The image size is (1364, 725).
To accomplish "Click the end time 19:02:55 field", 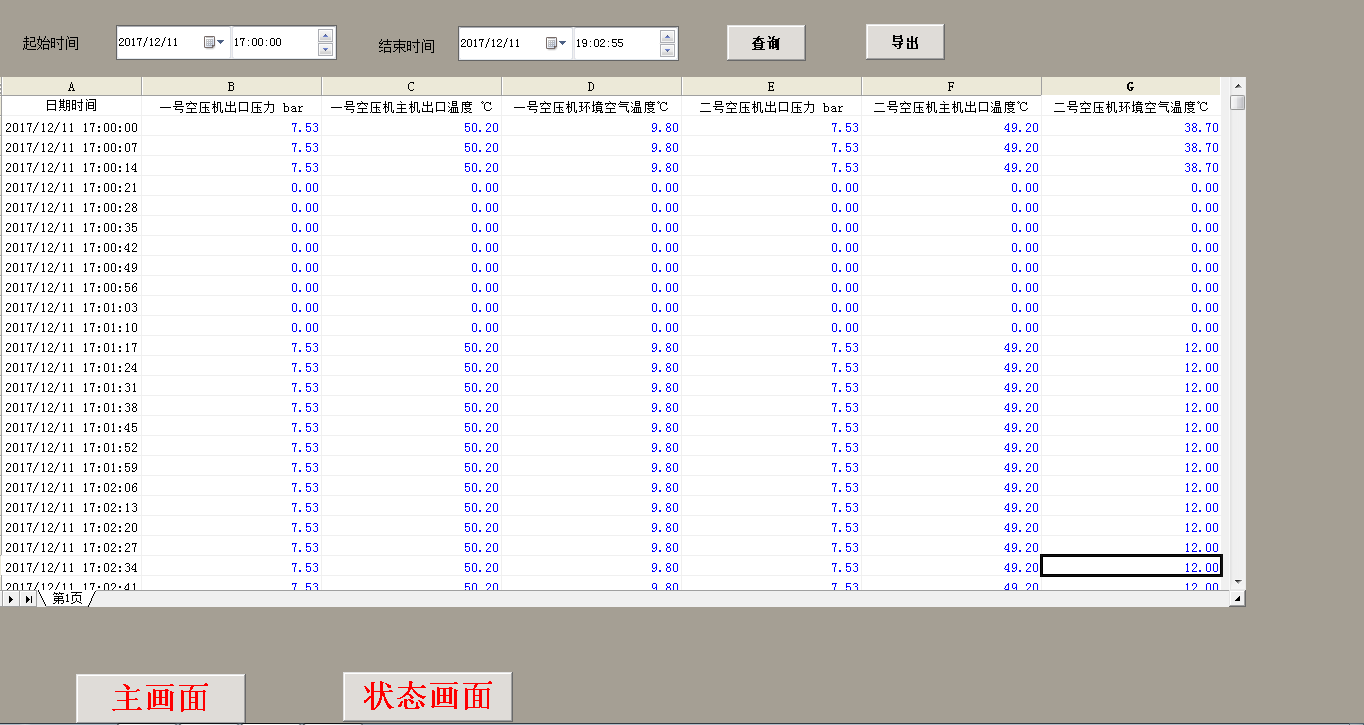I will [614, 44].
